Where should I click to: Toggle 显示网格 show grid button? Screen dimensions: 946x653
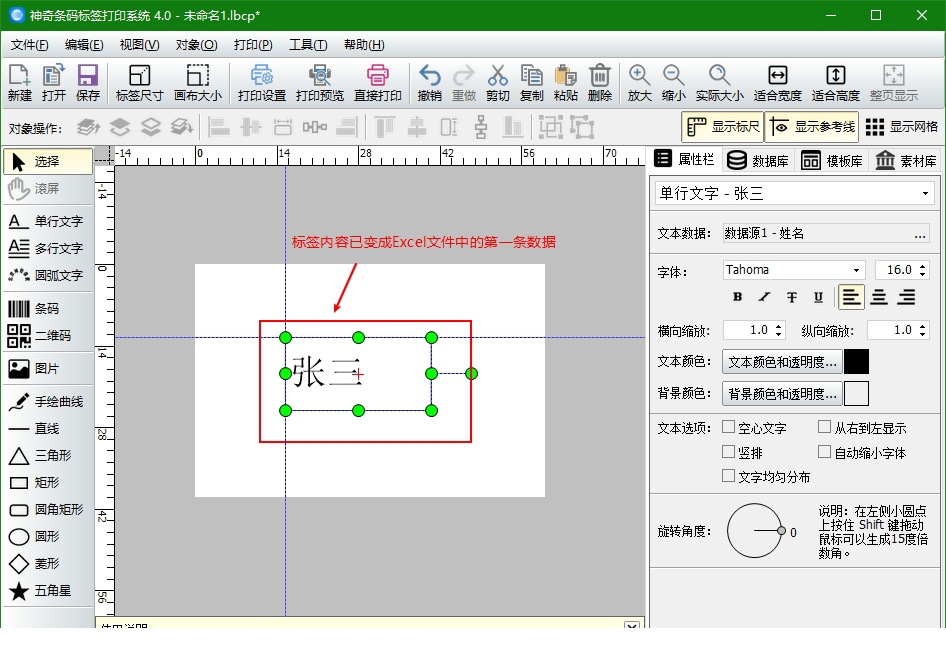point(901,127)
